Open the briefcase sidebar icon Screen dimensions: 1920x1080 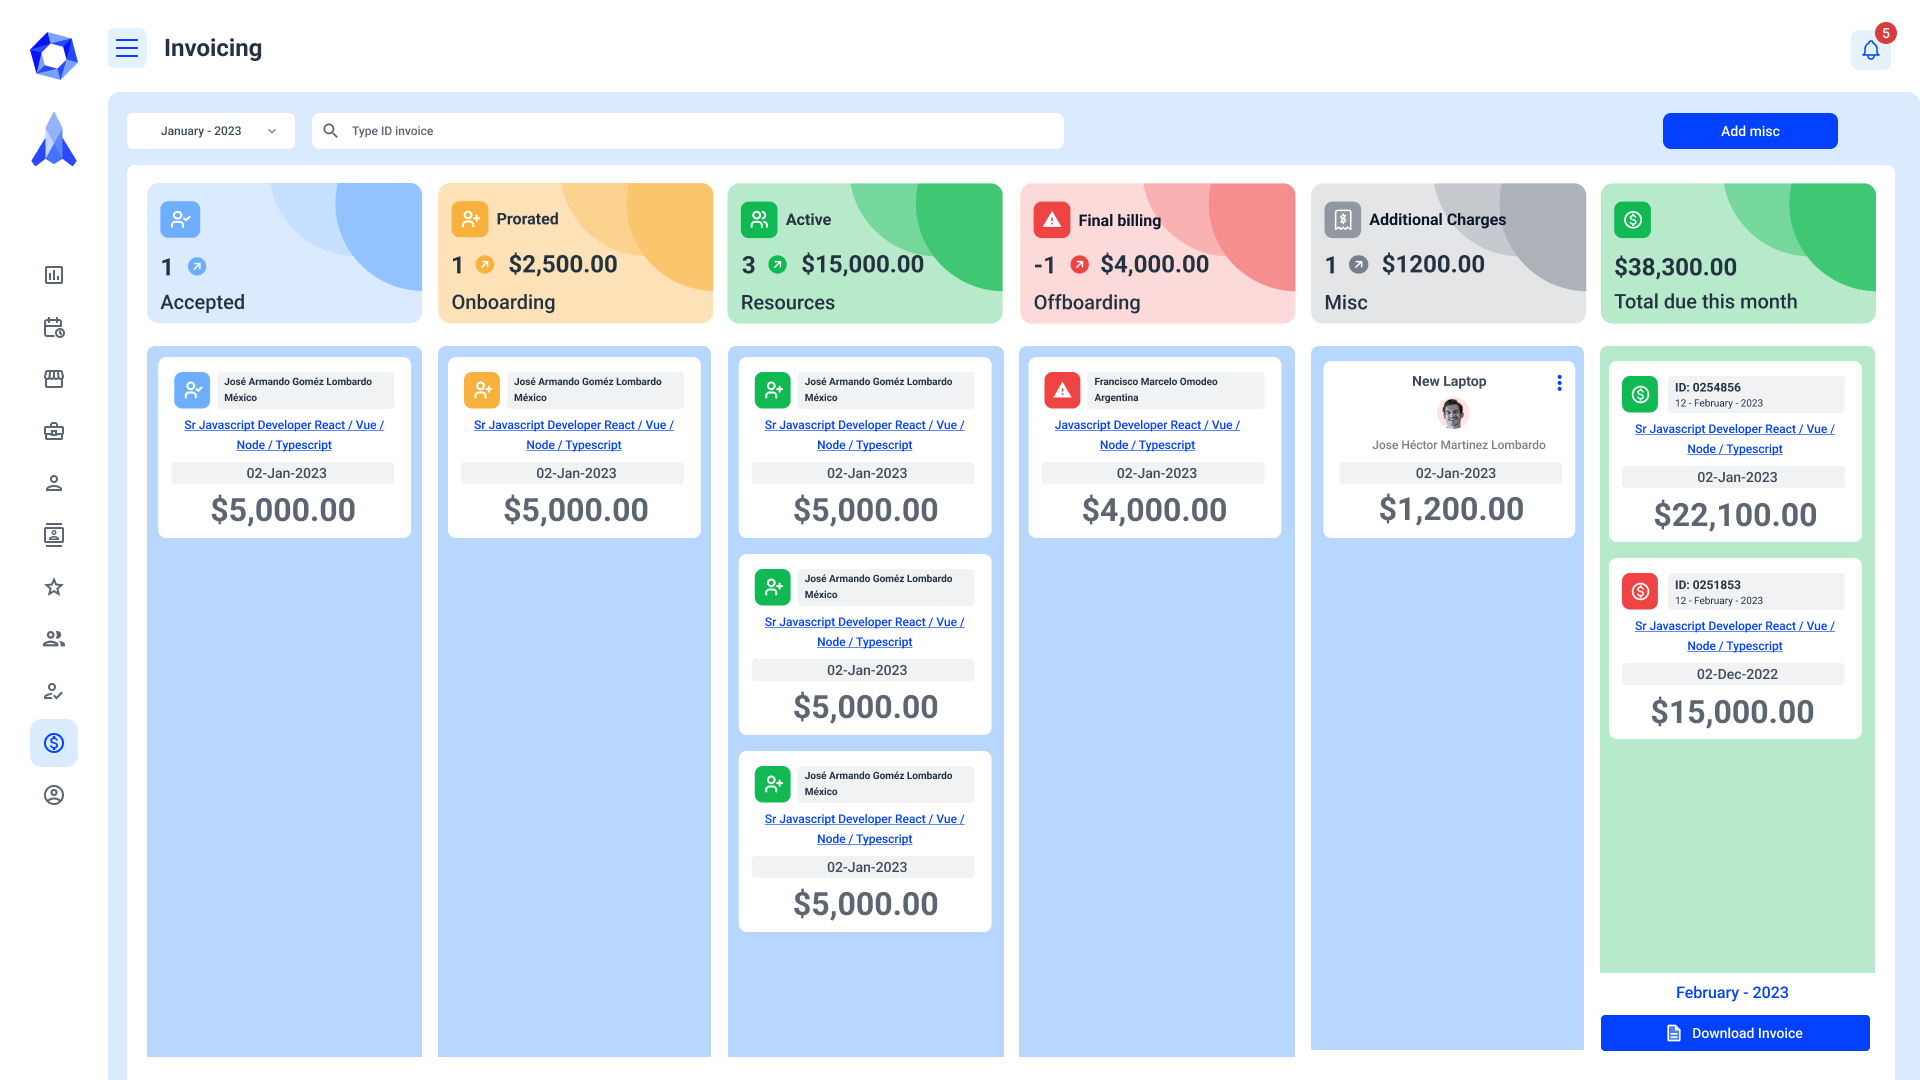click(54, 431)
